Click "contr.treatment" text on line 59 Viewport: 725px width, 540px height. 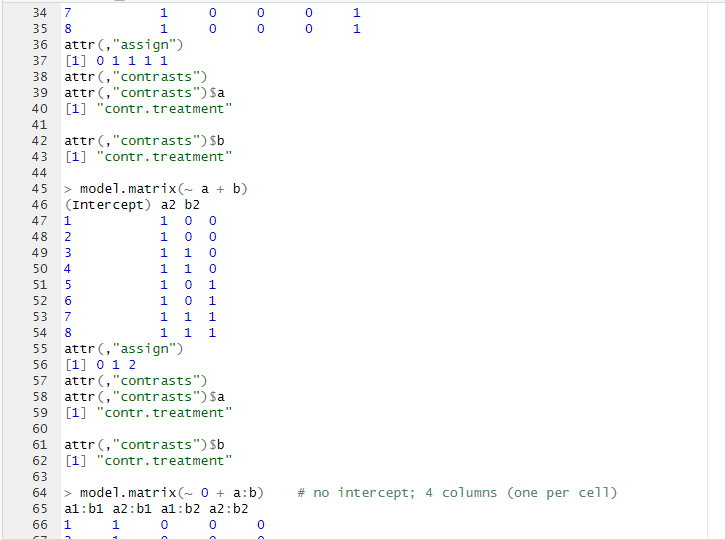[x=165, y=412]
